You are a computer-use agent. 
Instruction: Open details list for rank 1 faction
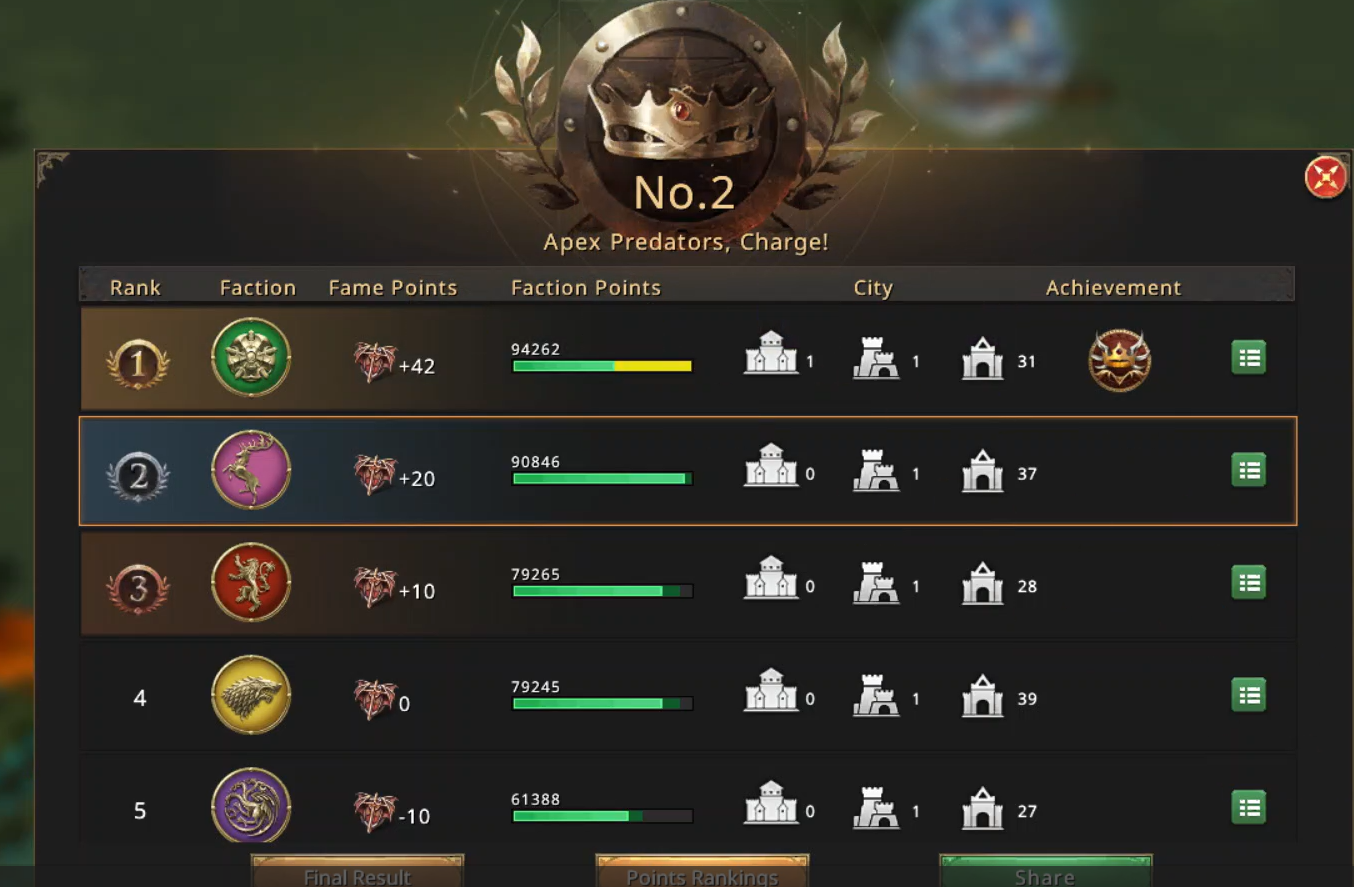pyautogui.click(x=1248, y=358)
